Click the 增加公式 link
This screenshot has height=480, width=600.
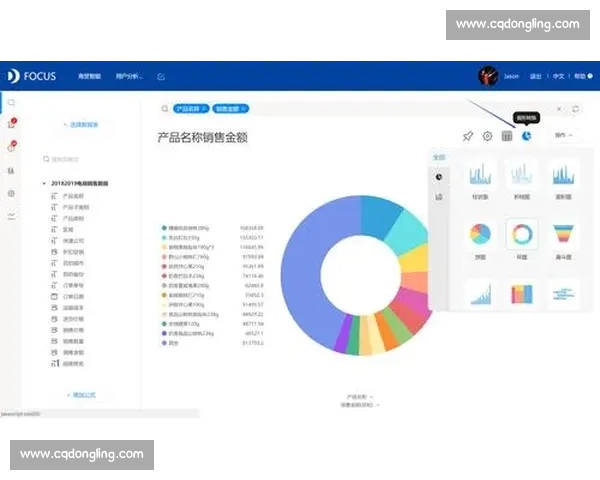tap(82, 395)
